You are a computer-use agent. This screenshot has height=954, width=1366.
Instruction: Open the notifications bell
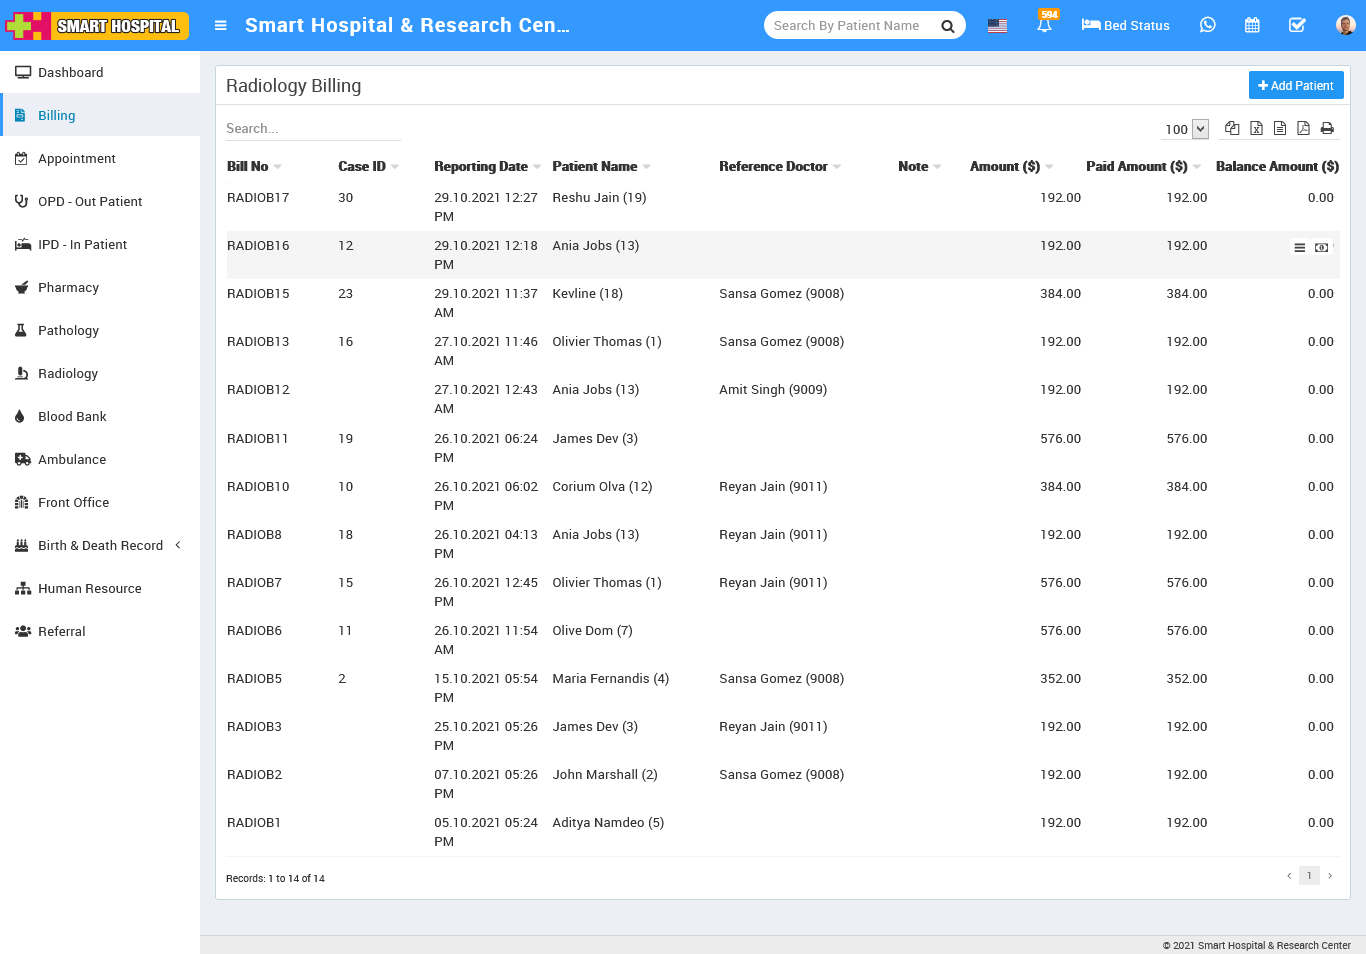tap(1045, 25)
